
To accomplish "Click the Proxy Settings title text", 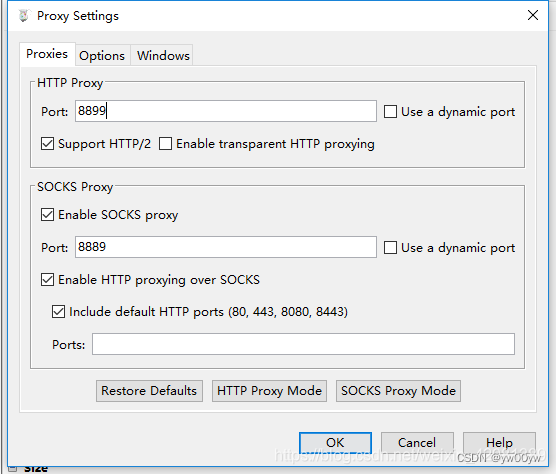I will click(78, 16).
